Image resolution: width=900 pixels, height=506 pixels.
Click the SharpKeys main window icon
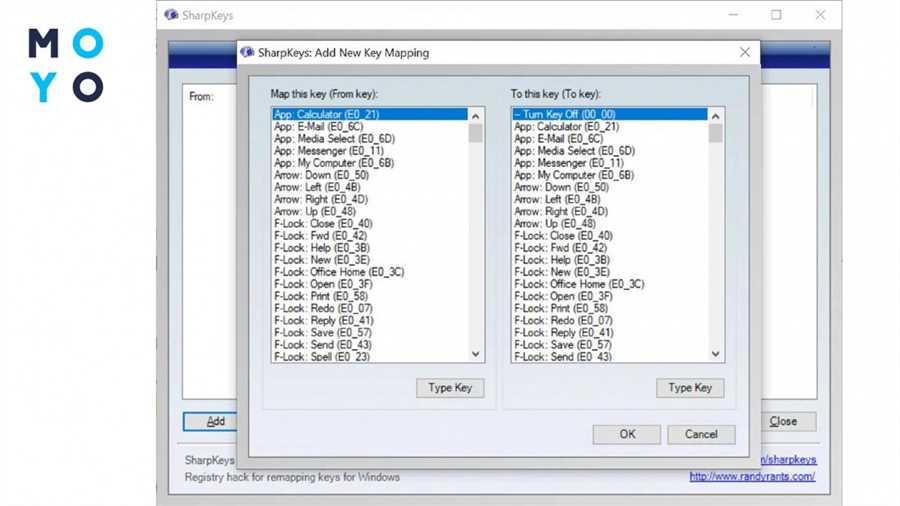171,16
